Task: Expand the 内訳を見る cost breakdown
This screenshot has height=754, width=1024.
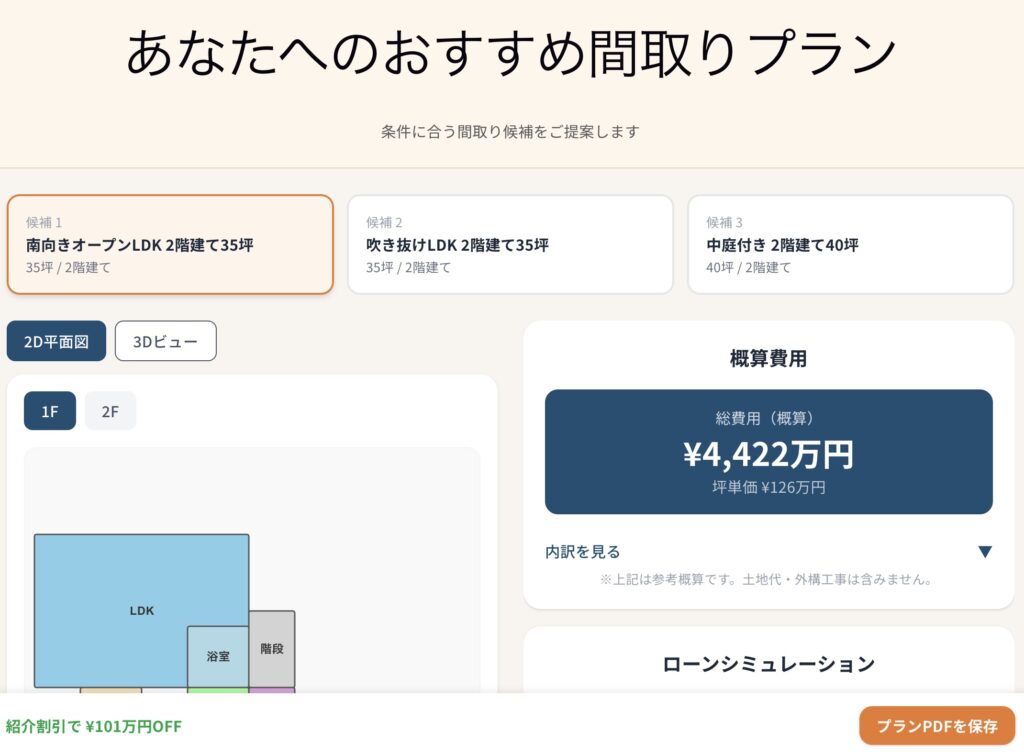Action: [769, 552]
